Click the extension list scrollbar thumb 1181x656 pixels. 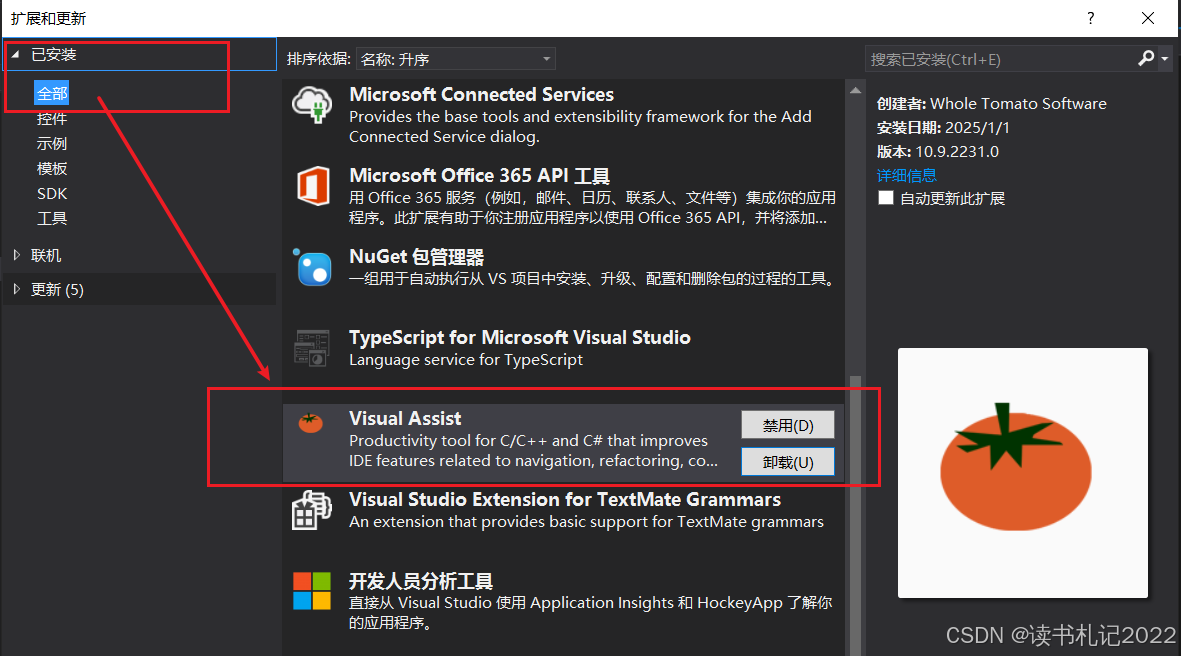855,515
